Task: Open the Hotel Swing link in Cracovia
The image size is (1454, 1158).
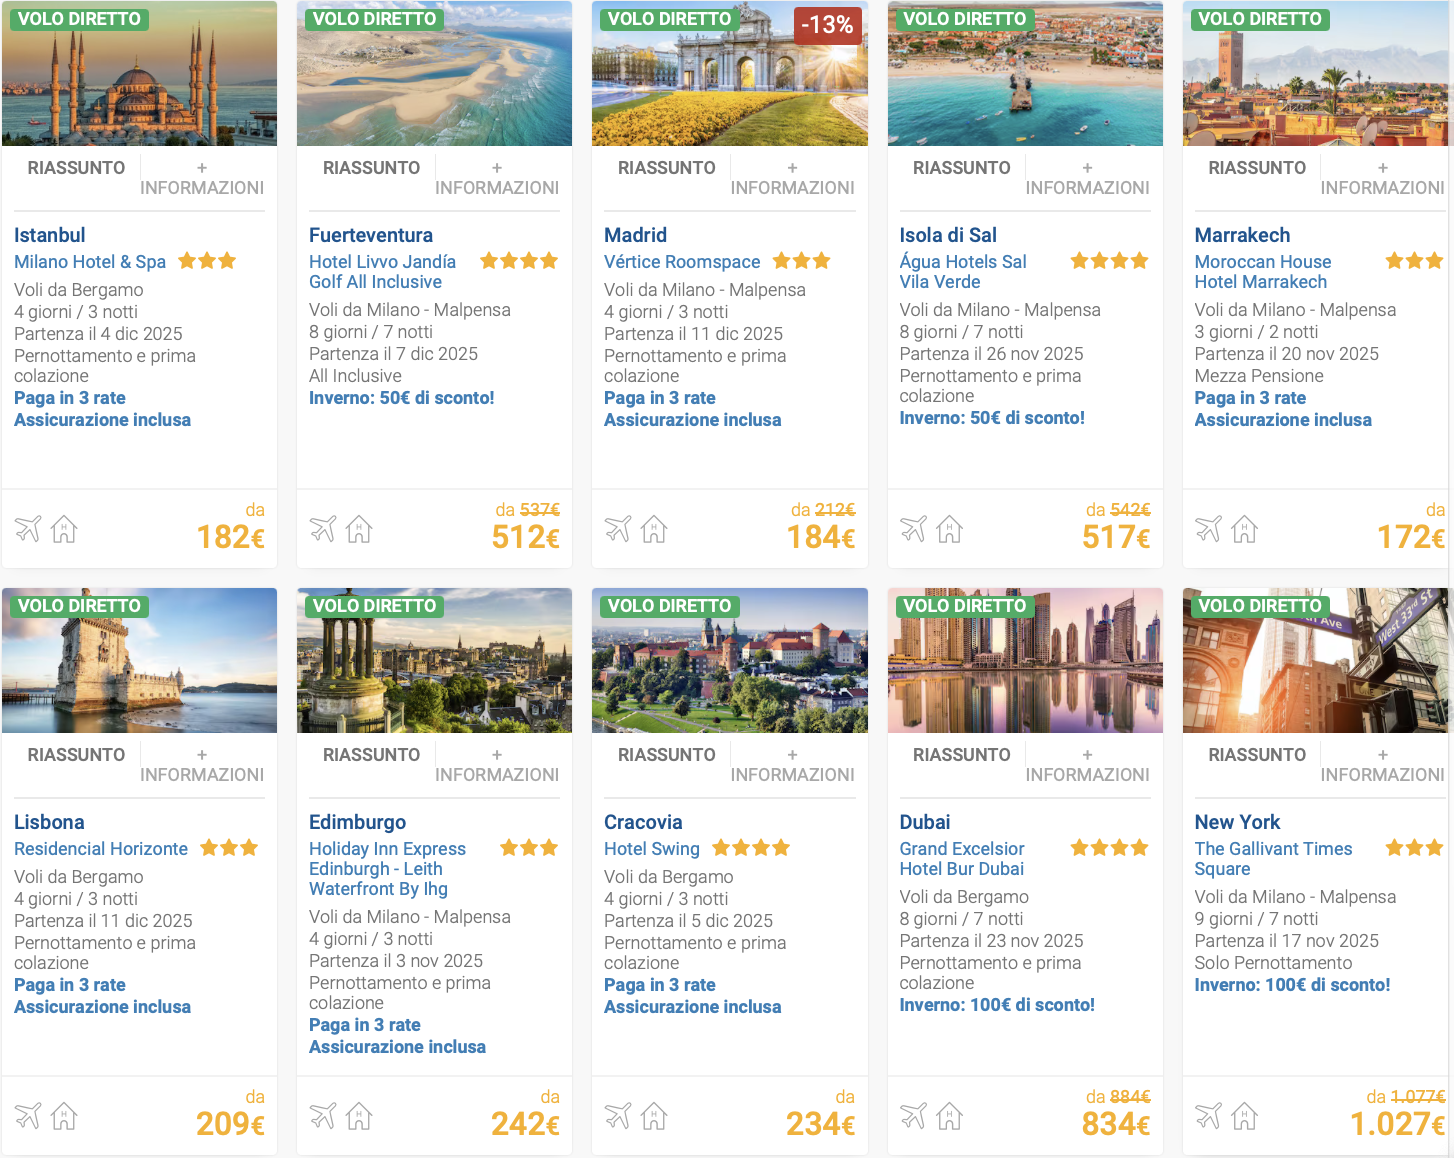Action: pos(652,849)
